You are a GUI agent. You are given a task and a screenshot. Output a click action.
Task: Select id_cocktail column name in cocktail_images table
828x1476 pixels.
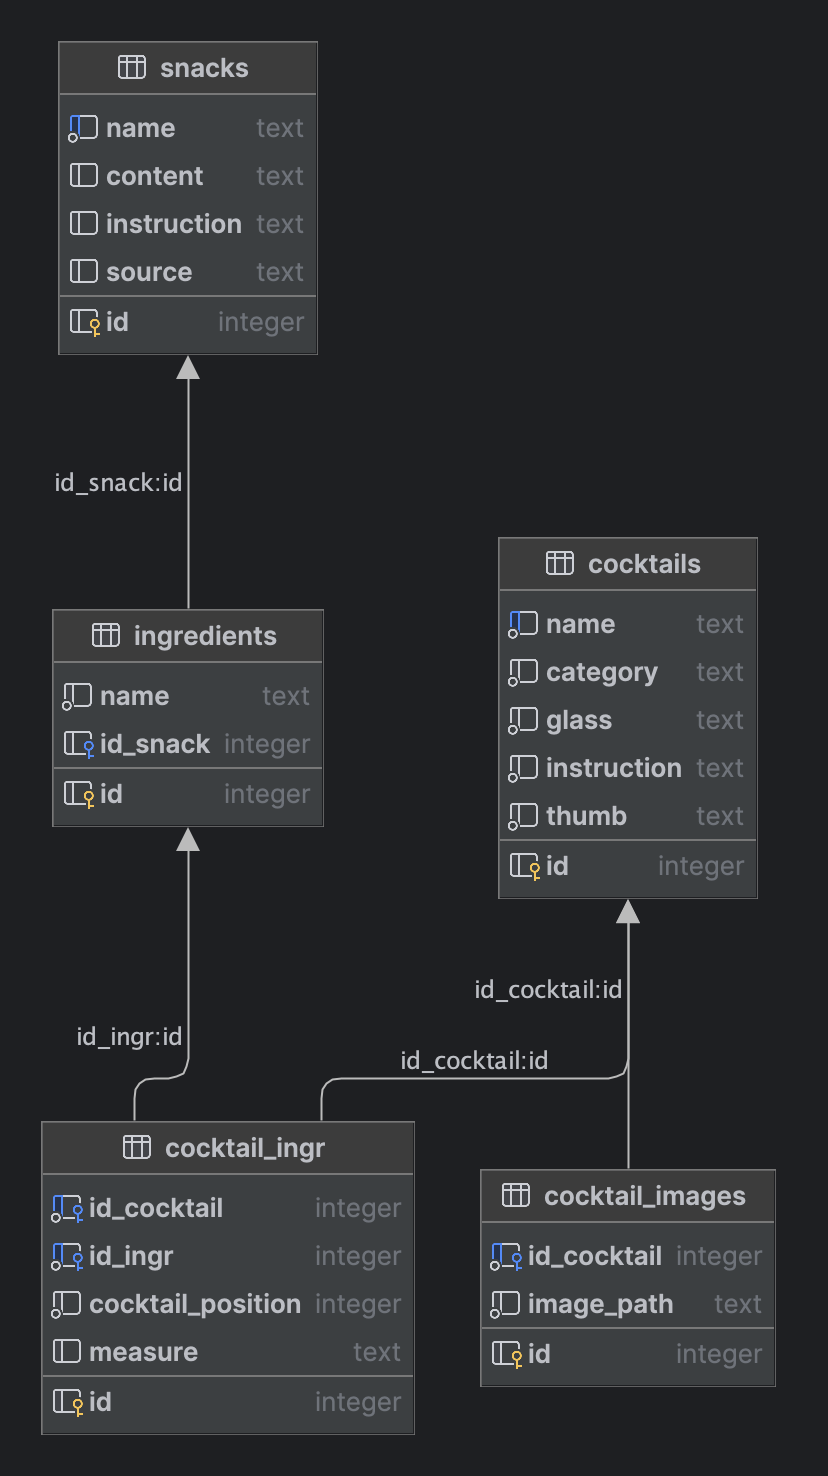tap(595, 1256)
